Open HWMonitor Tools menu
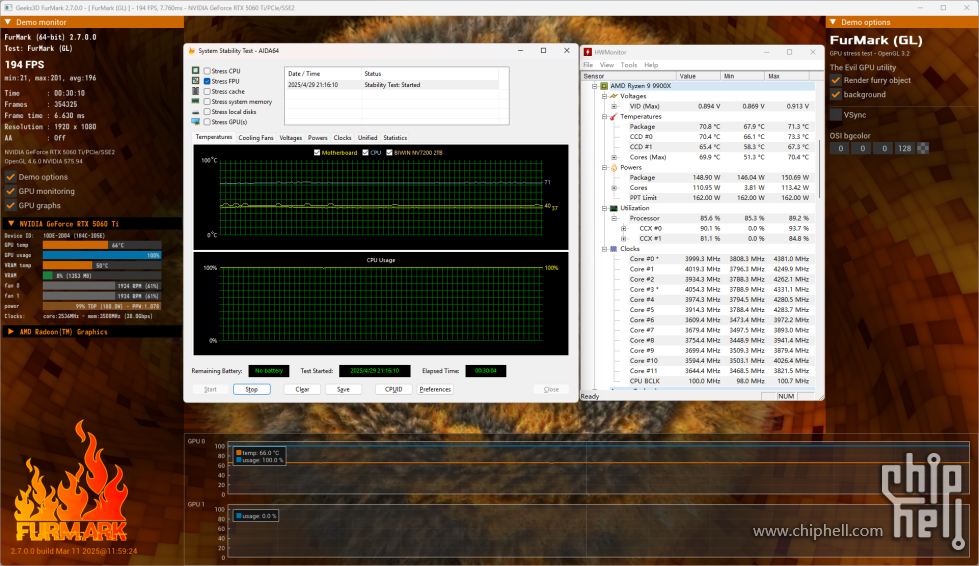Image resolution: width=979 pixels, height=566 pixels. (x=629, y=65)
